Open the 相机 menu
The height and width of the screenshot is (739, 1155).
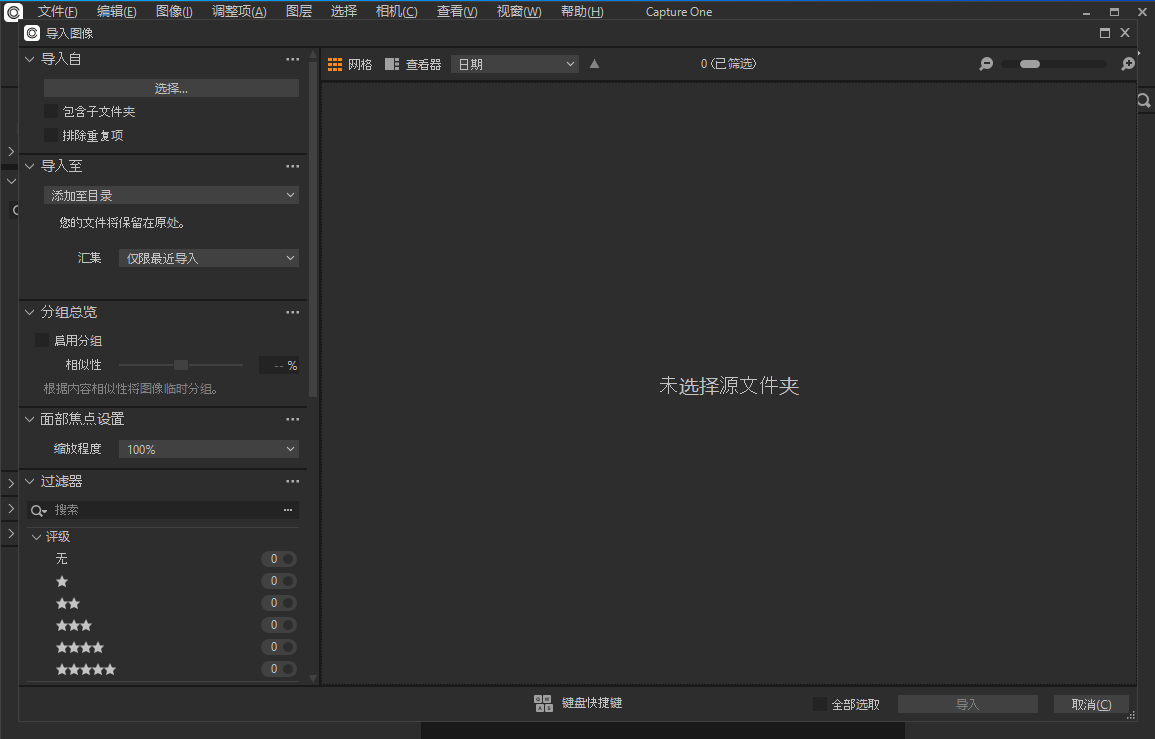(396, 11)
